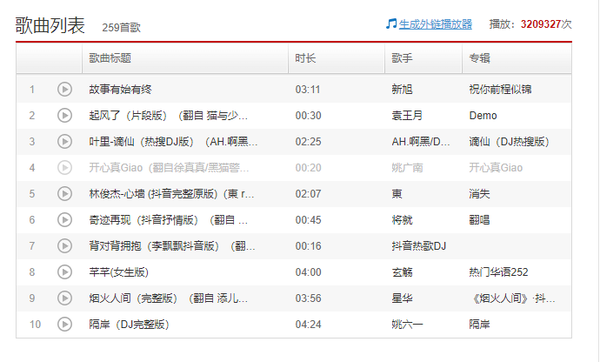Image resolution: width=600 pixels, height=362 pixels.
Task: Open artist 姚六一
Action: (x=407, y=324)
